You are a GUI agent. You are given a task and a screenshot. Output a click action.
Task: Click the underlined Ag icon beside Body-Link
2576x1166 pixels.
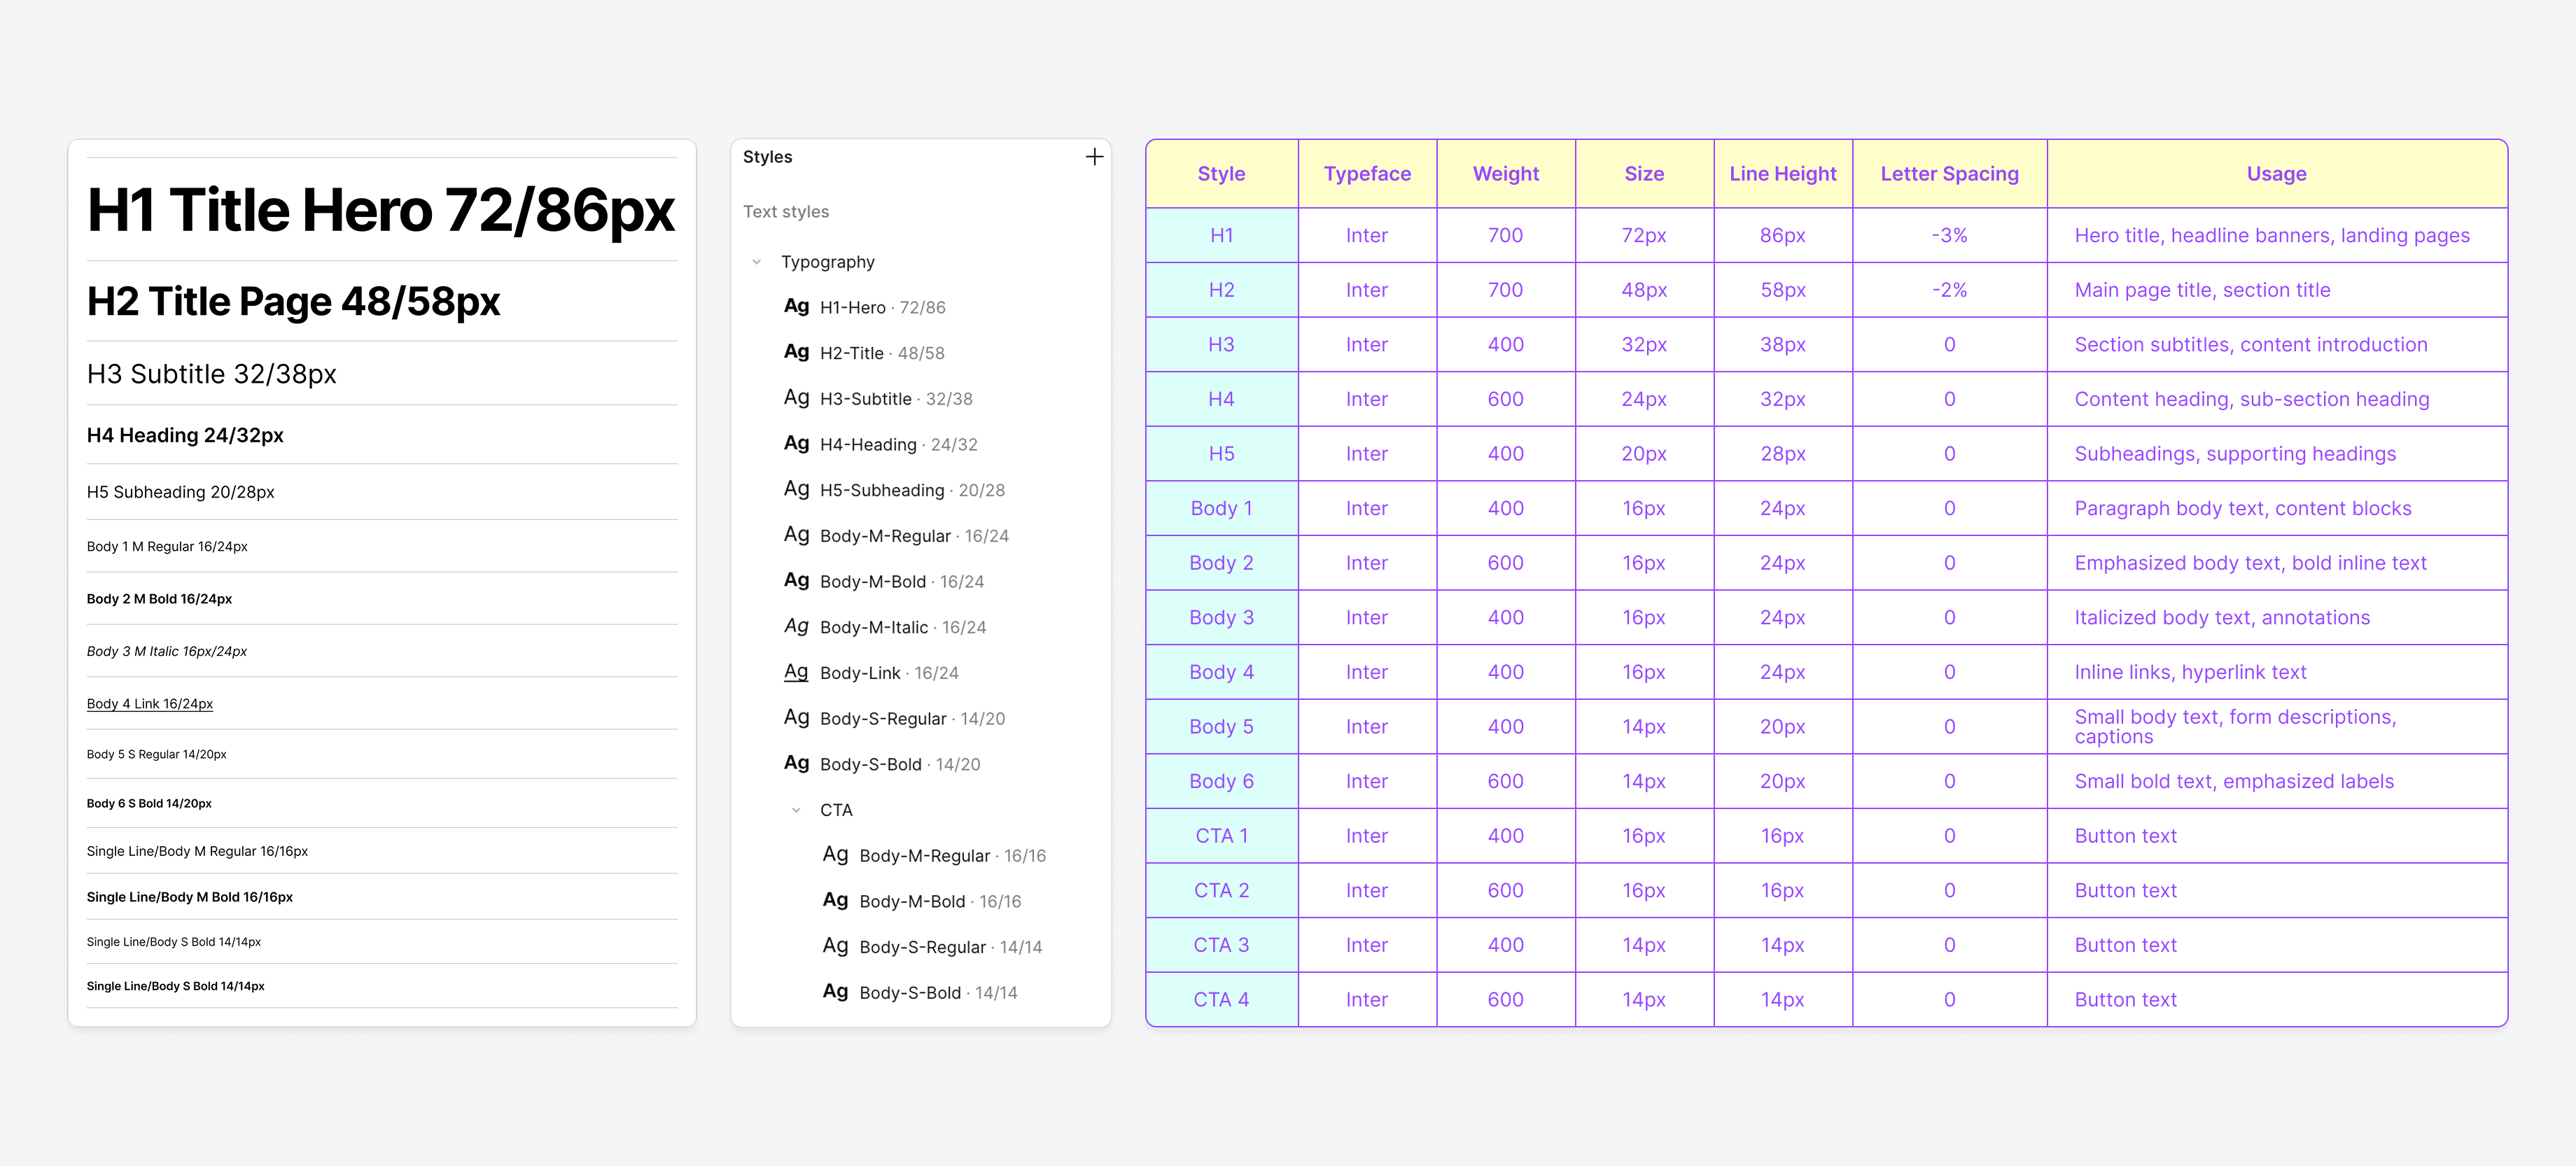796,672
